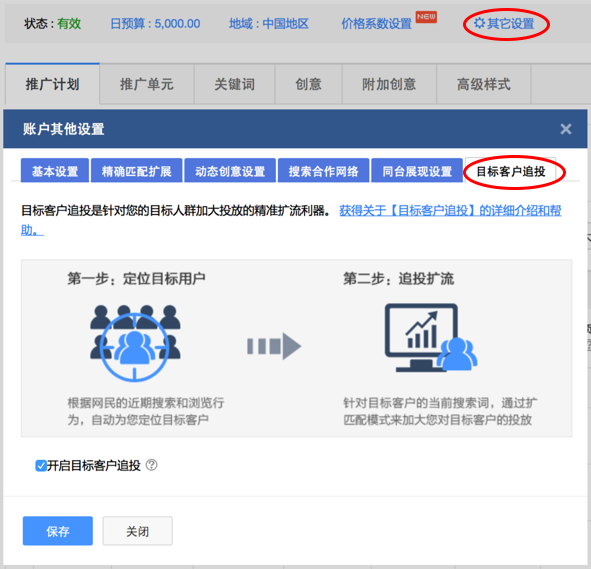Switch to the 同台展现设置 tab

pos(417,171)
